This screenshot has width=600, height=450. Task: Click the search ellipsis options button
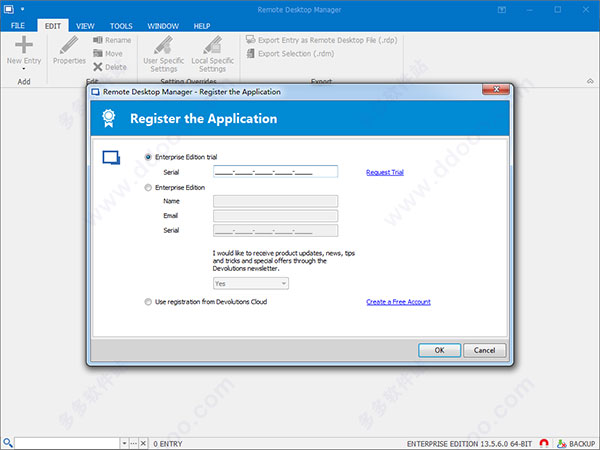click(134, 443)
